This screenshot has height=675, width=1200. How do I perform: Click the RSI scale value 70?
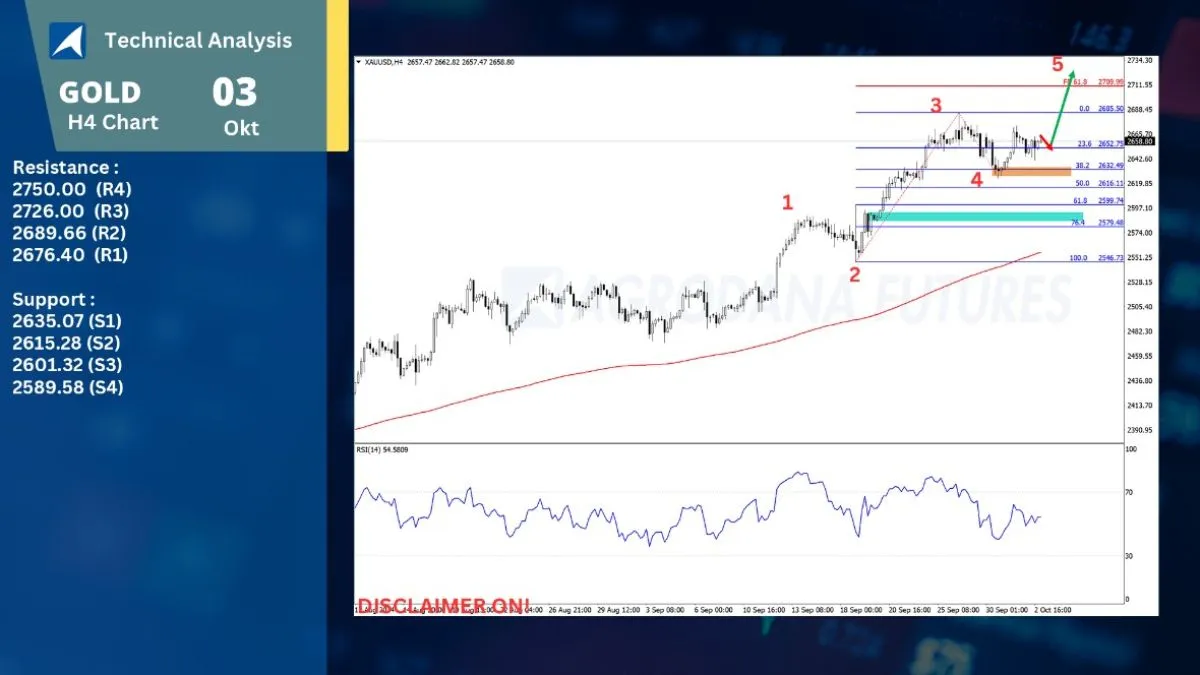coord(1130,493)
